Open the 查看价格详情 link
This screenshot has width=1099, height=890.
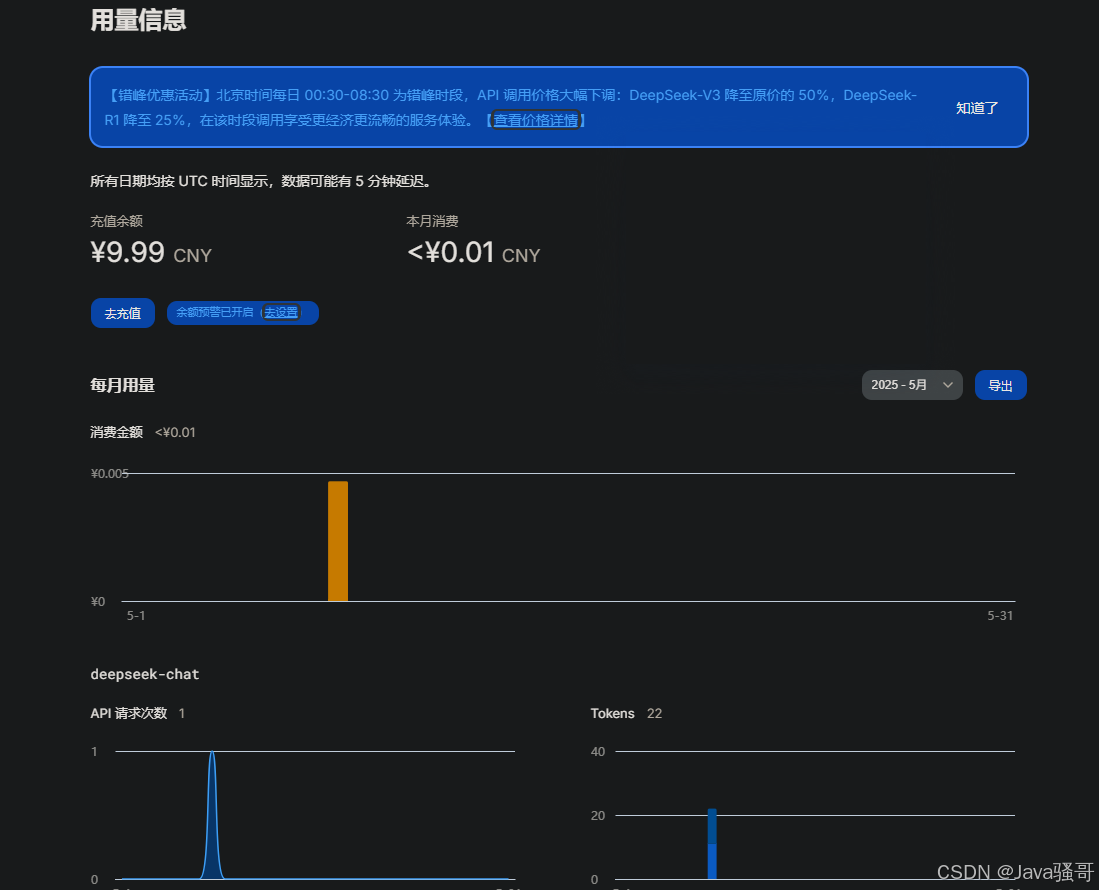point(536,121)
